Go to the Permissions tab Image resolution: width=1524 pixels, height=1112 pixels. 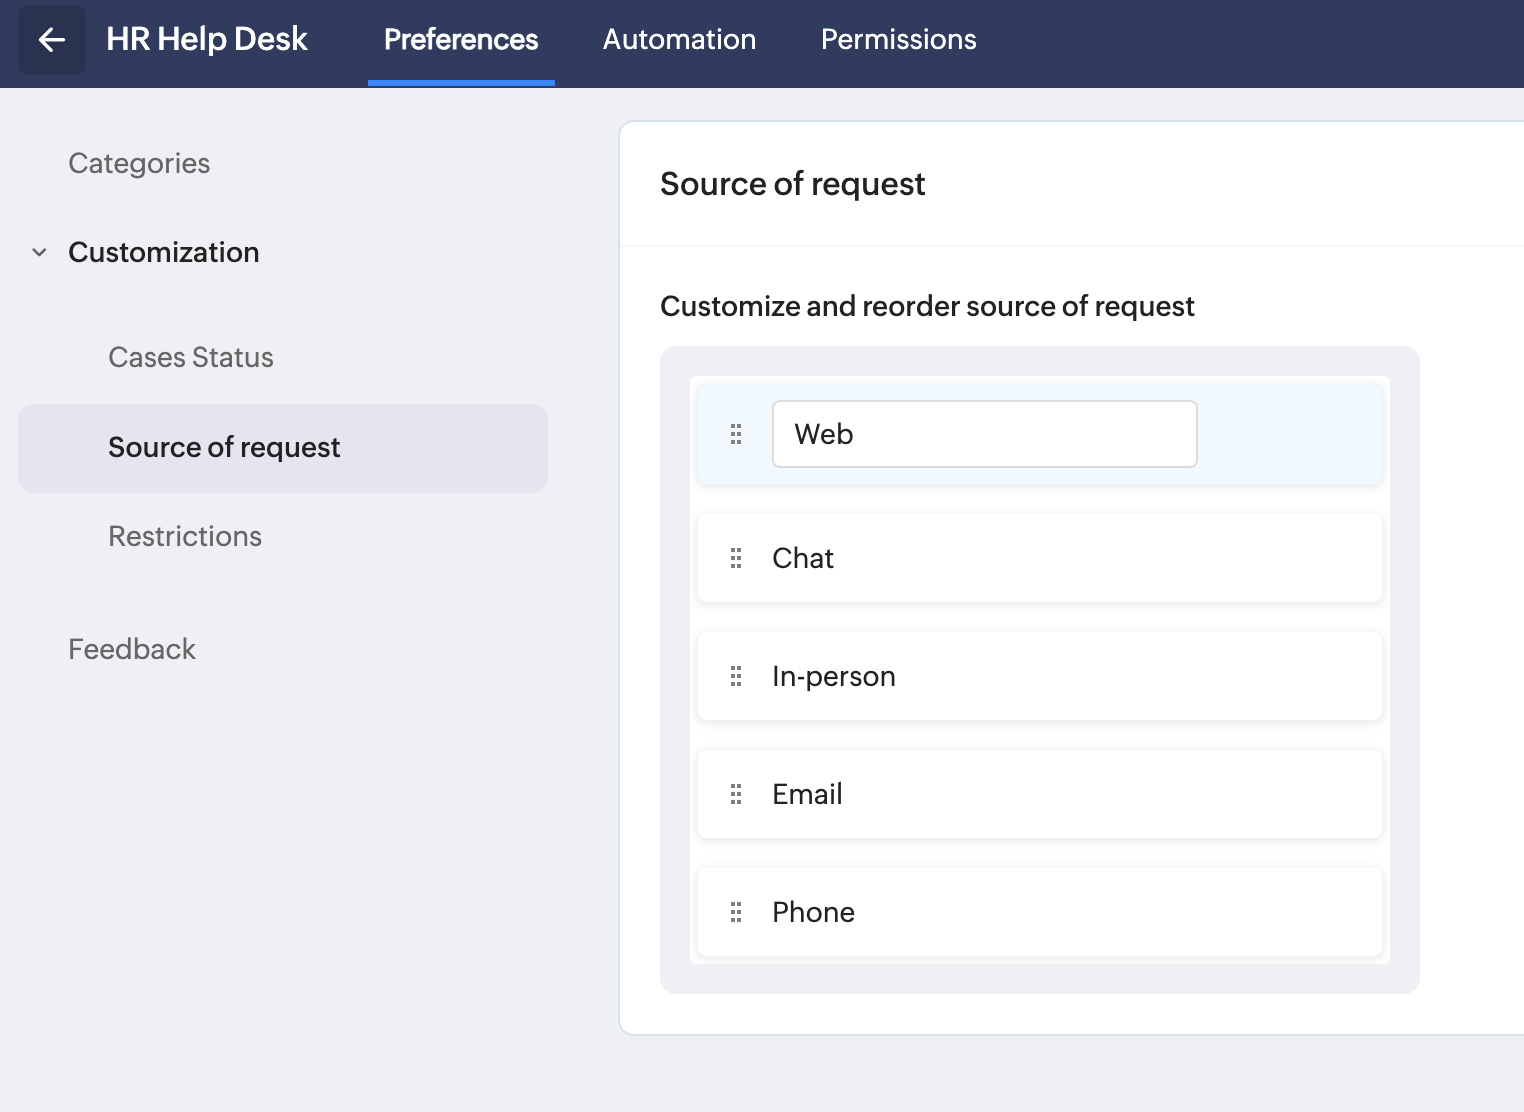point(898,40)
